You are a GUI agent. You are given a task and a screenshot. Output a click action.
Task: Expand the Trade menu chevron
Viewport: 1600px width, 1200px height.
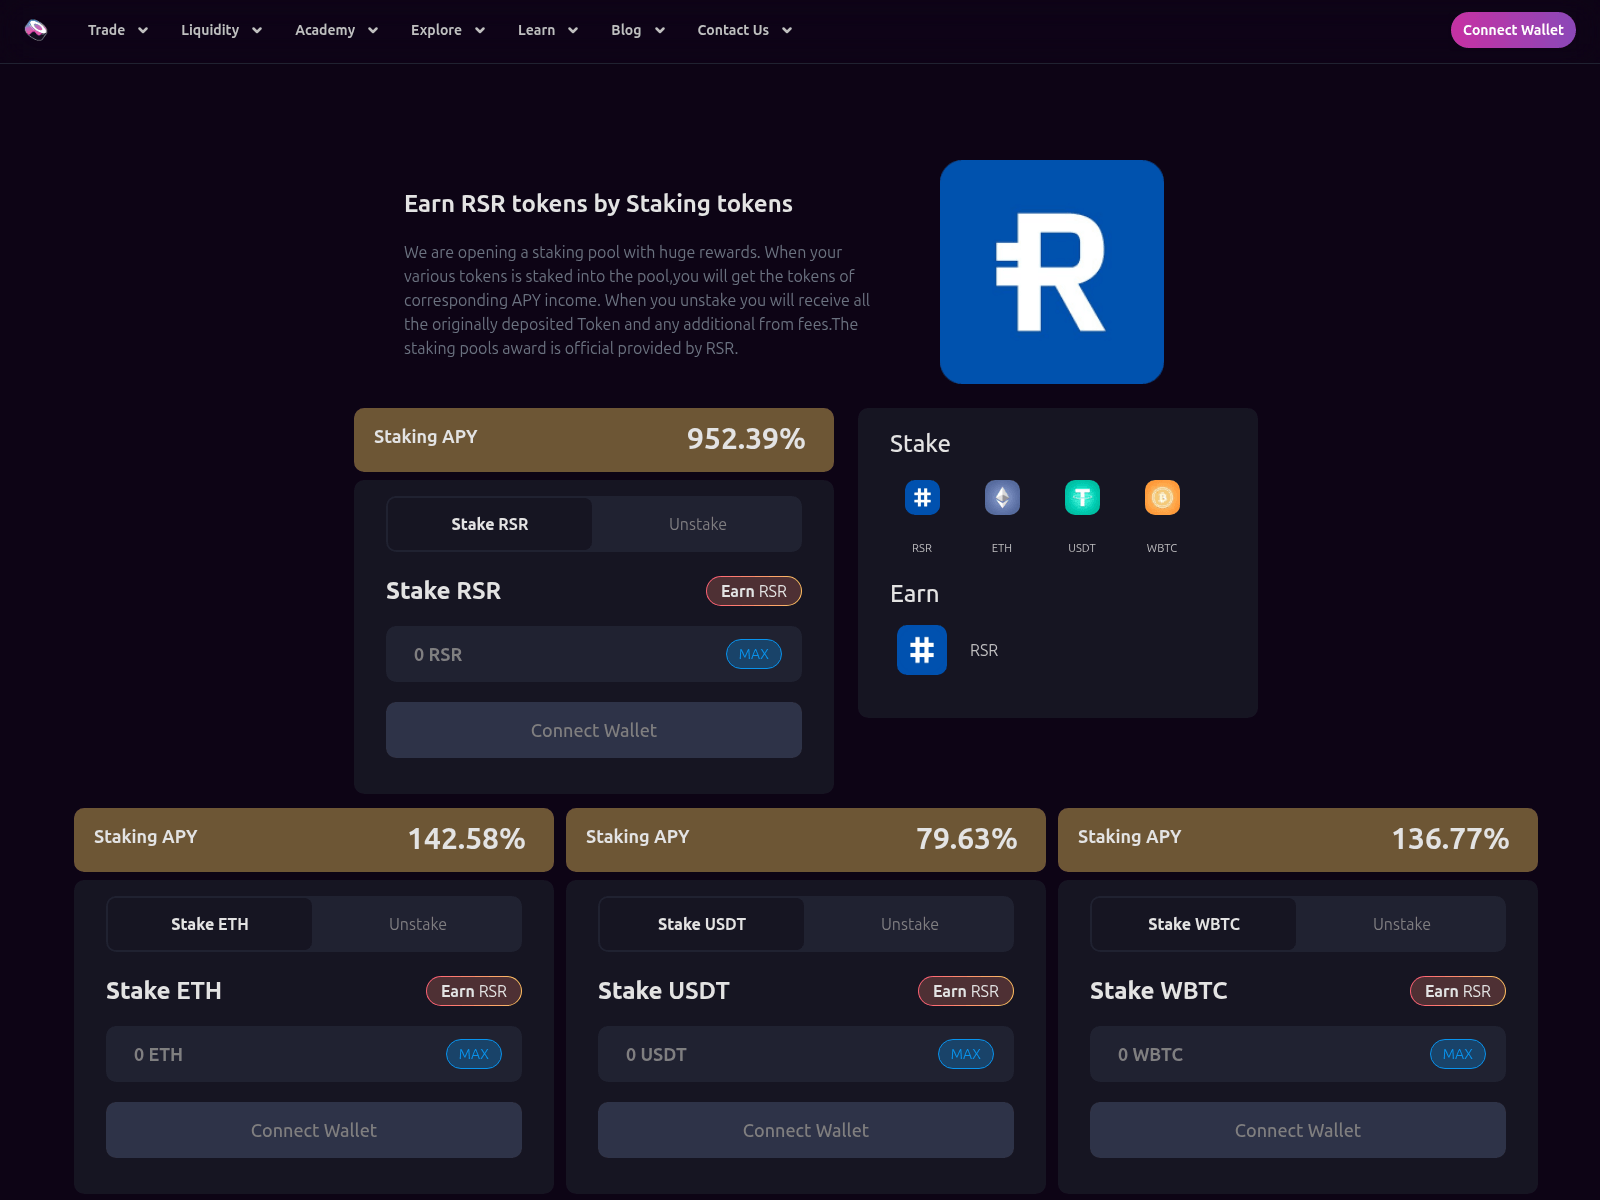click(143, 30)
